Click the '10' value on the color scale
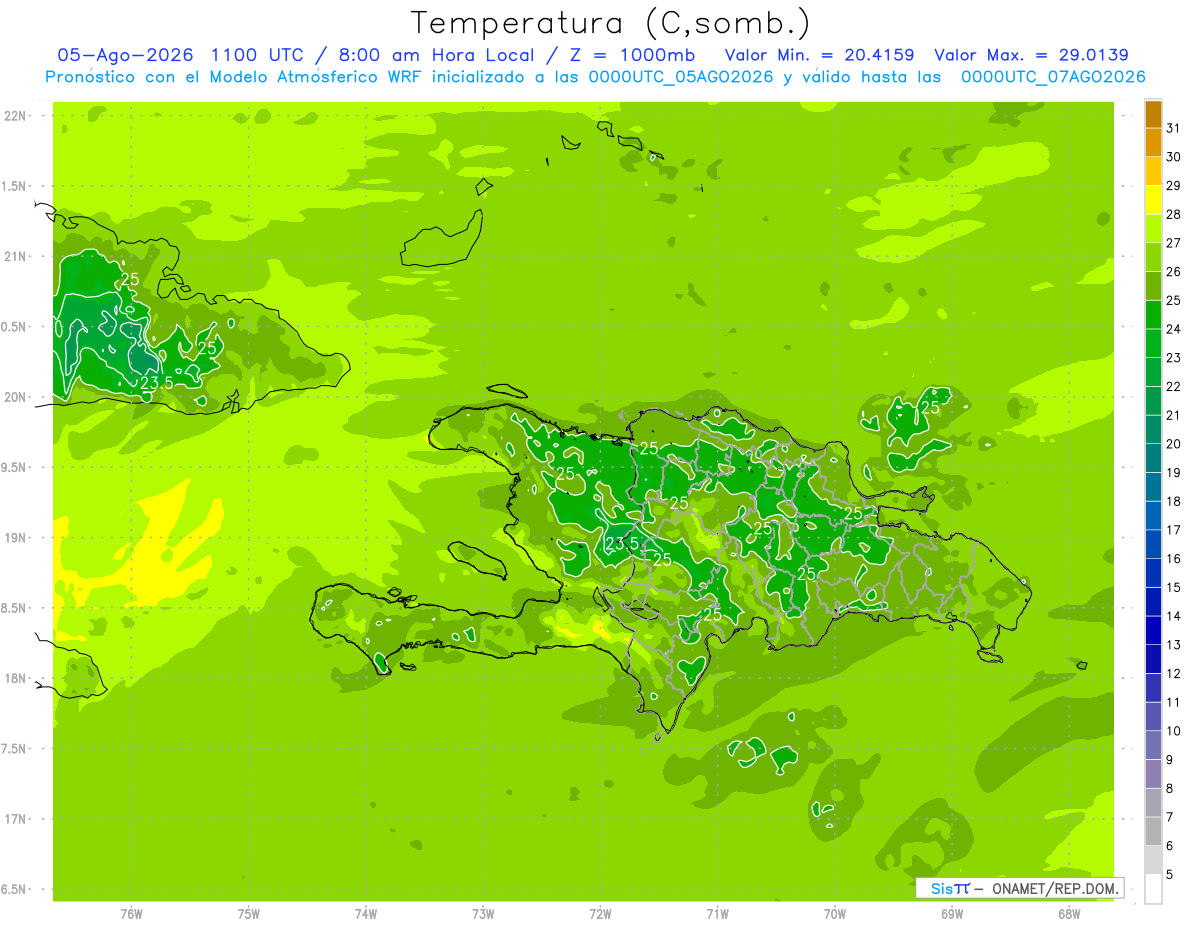 [1173, 730]
